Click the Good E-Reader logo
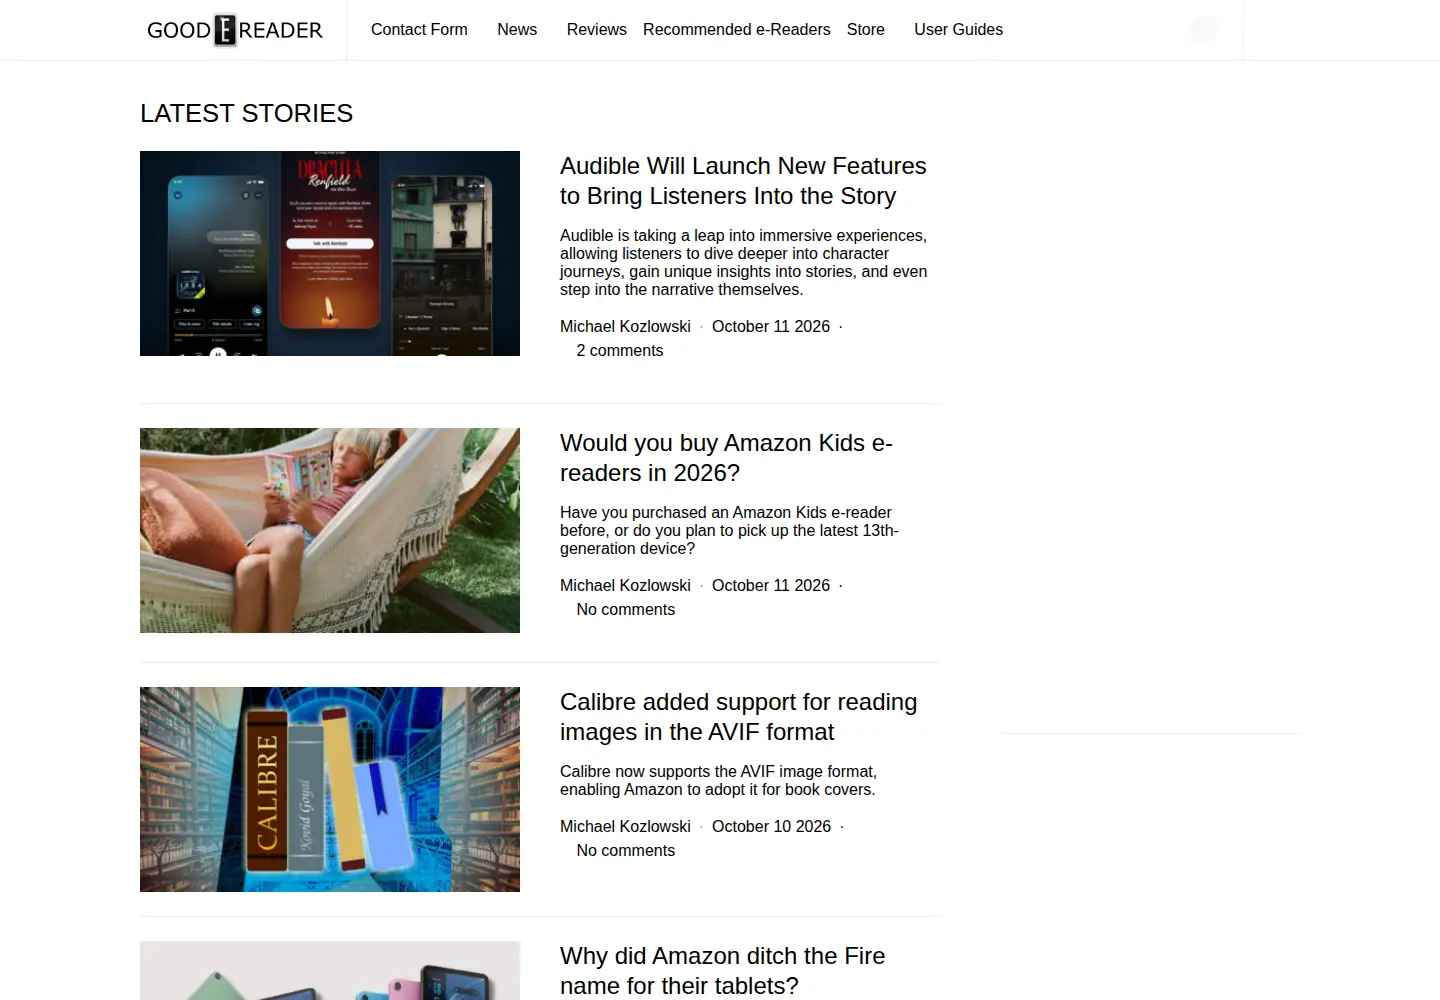The width and height of the screenshot is (1440, 1000). click(x=235, y=30)
